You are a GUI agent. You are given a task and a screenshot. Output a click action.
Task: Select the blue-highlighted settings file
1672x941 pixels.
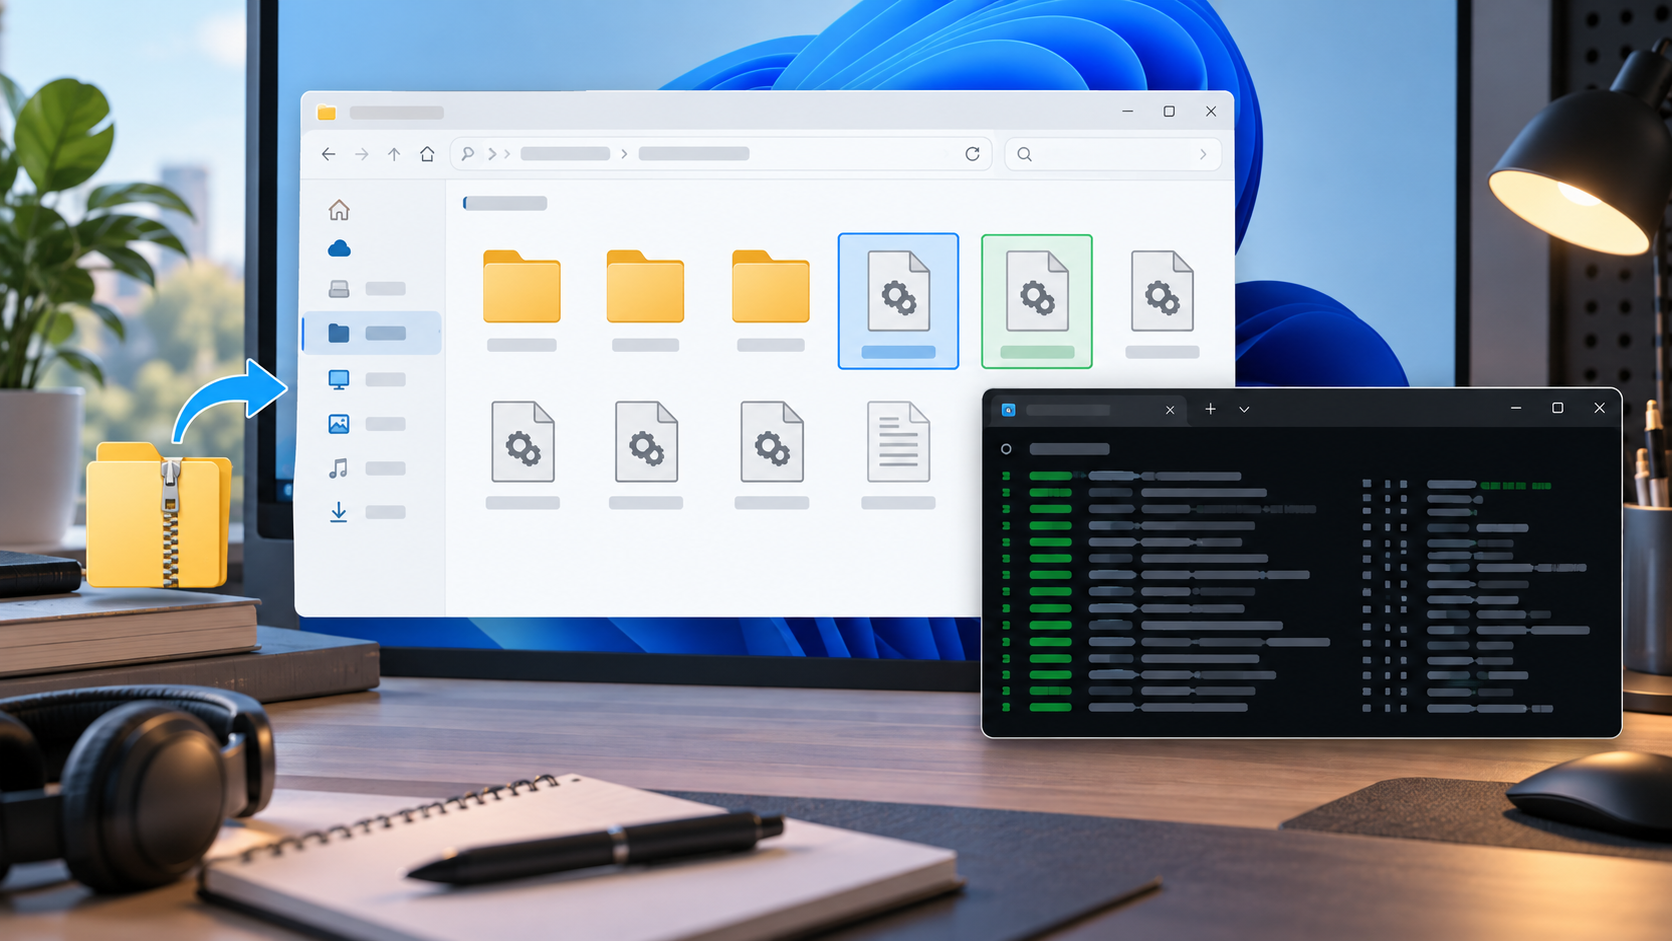point(898,301)
